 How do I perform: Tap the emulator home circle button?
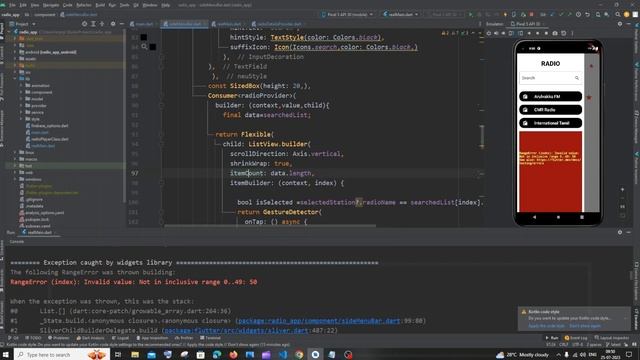558,217
